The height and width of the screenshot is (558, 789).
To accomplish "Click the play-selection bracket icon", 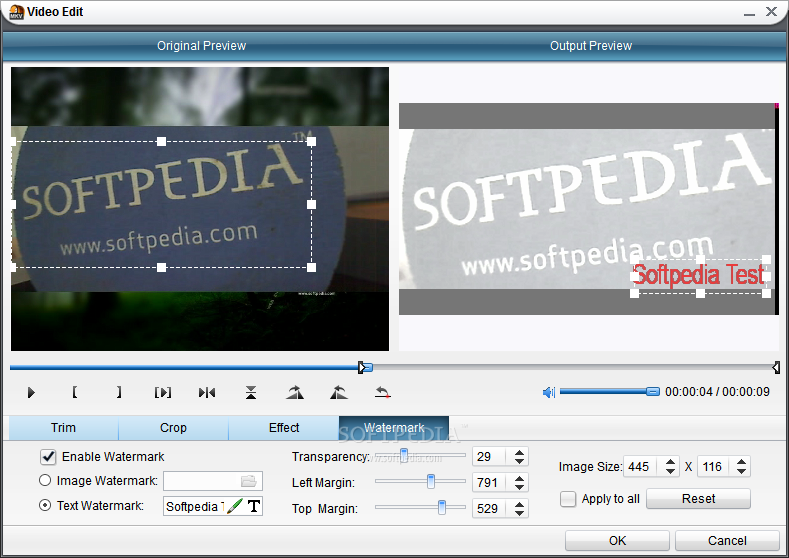I will [163, 392].
